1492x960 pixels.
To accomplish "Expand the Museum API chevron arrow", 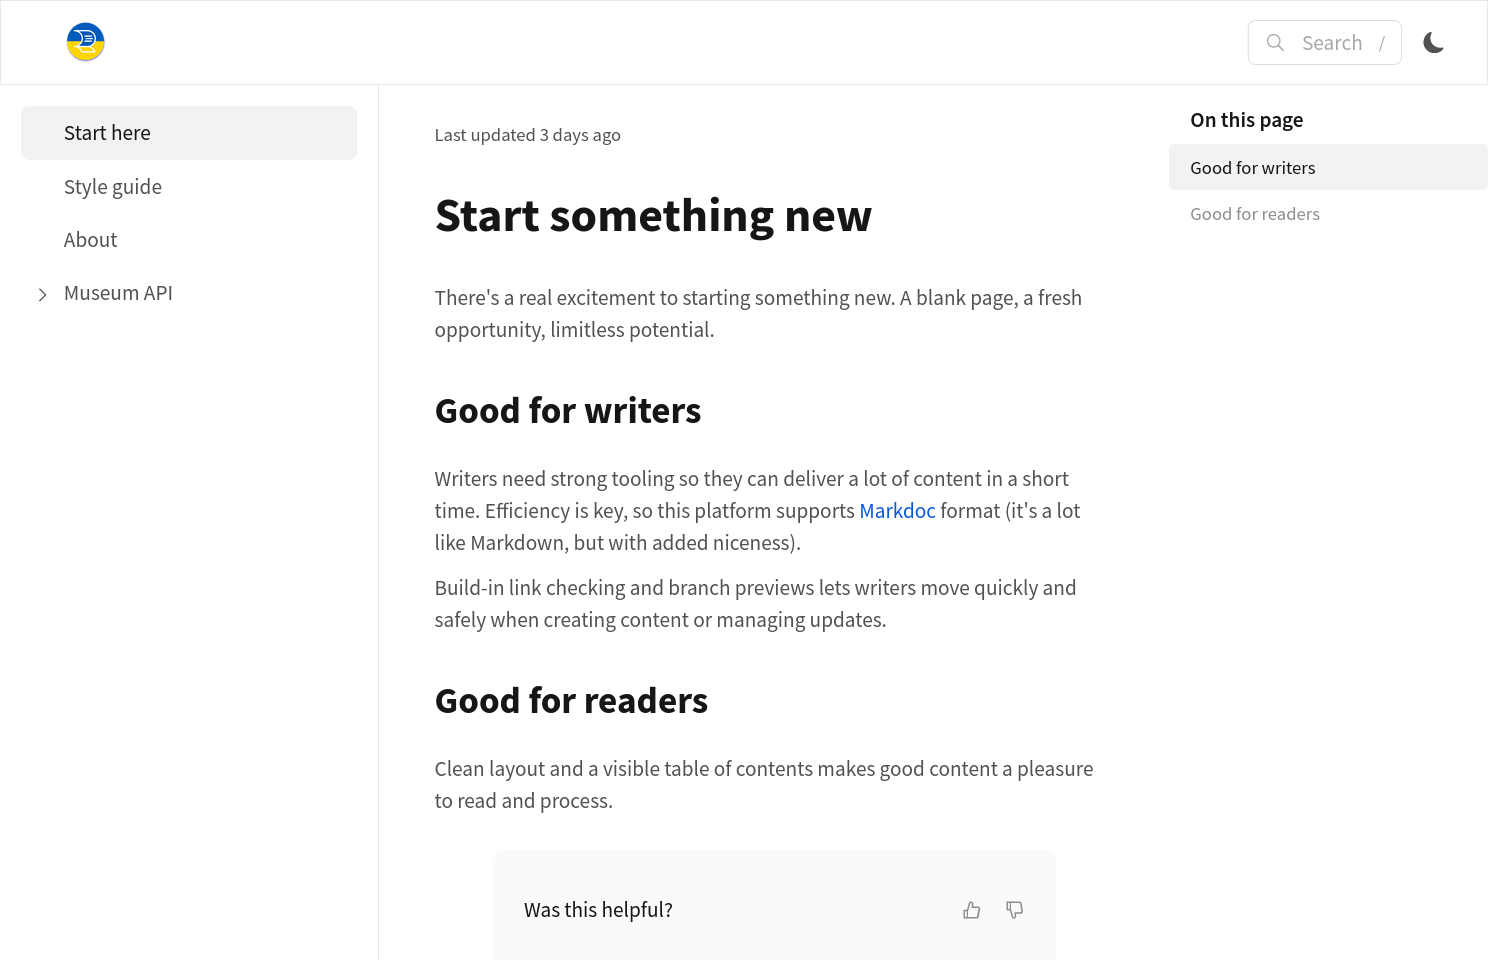I will pyautogui.click(x=42, y=294).
